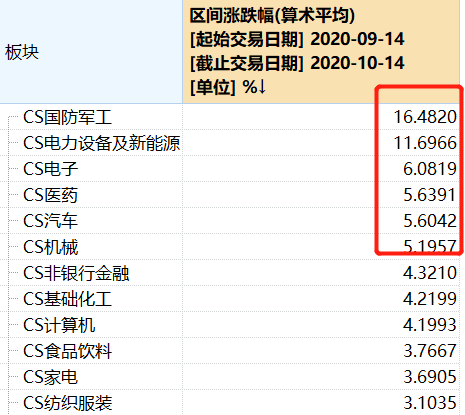Click the value 16.4820 cell
Viewport: 465px width, 415px height.
coord(425,117)
